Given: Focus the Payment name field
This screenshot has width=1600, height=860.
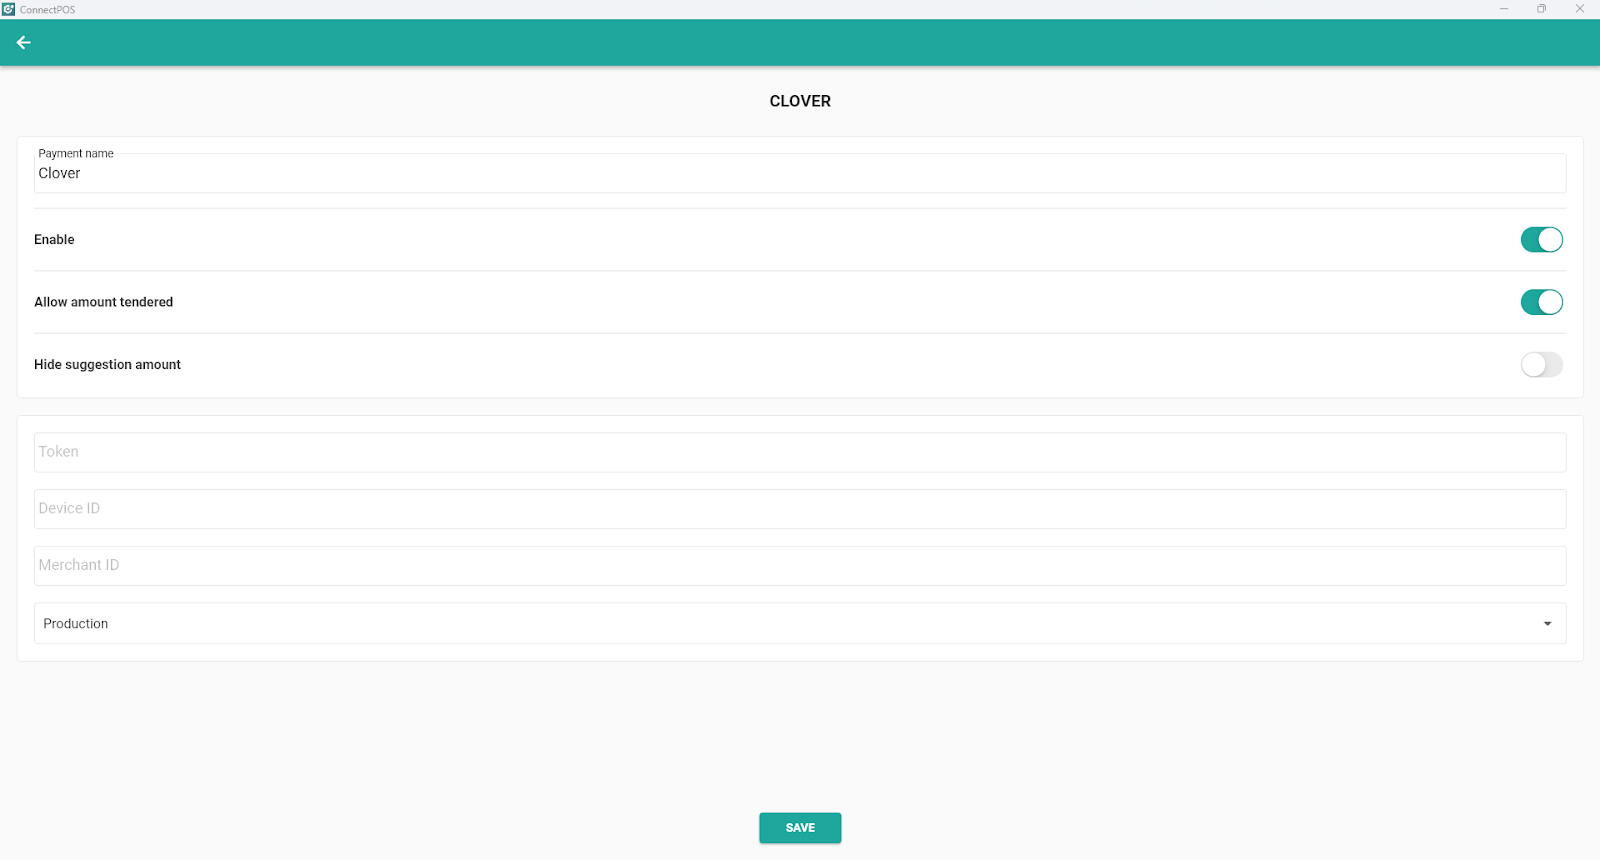Looking at the screenshot, I should [x=800, y=173].
